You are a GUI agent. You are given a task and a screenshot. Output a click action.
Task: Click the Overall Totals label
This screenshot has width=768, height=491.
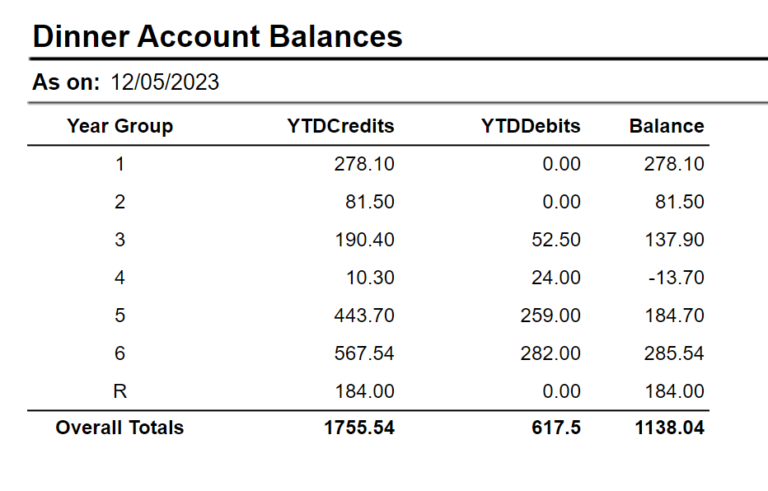pos(119,428)
